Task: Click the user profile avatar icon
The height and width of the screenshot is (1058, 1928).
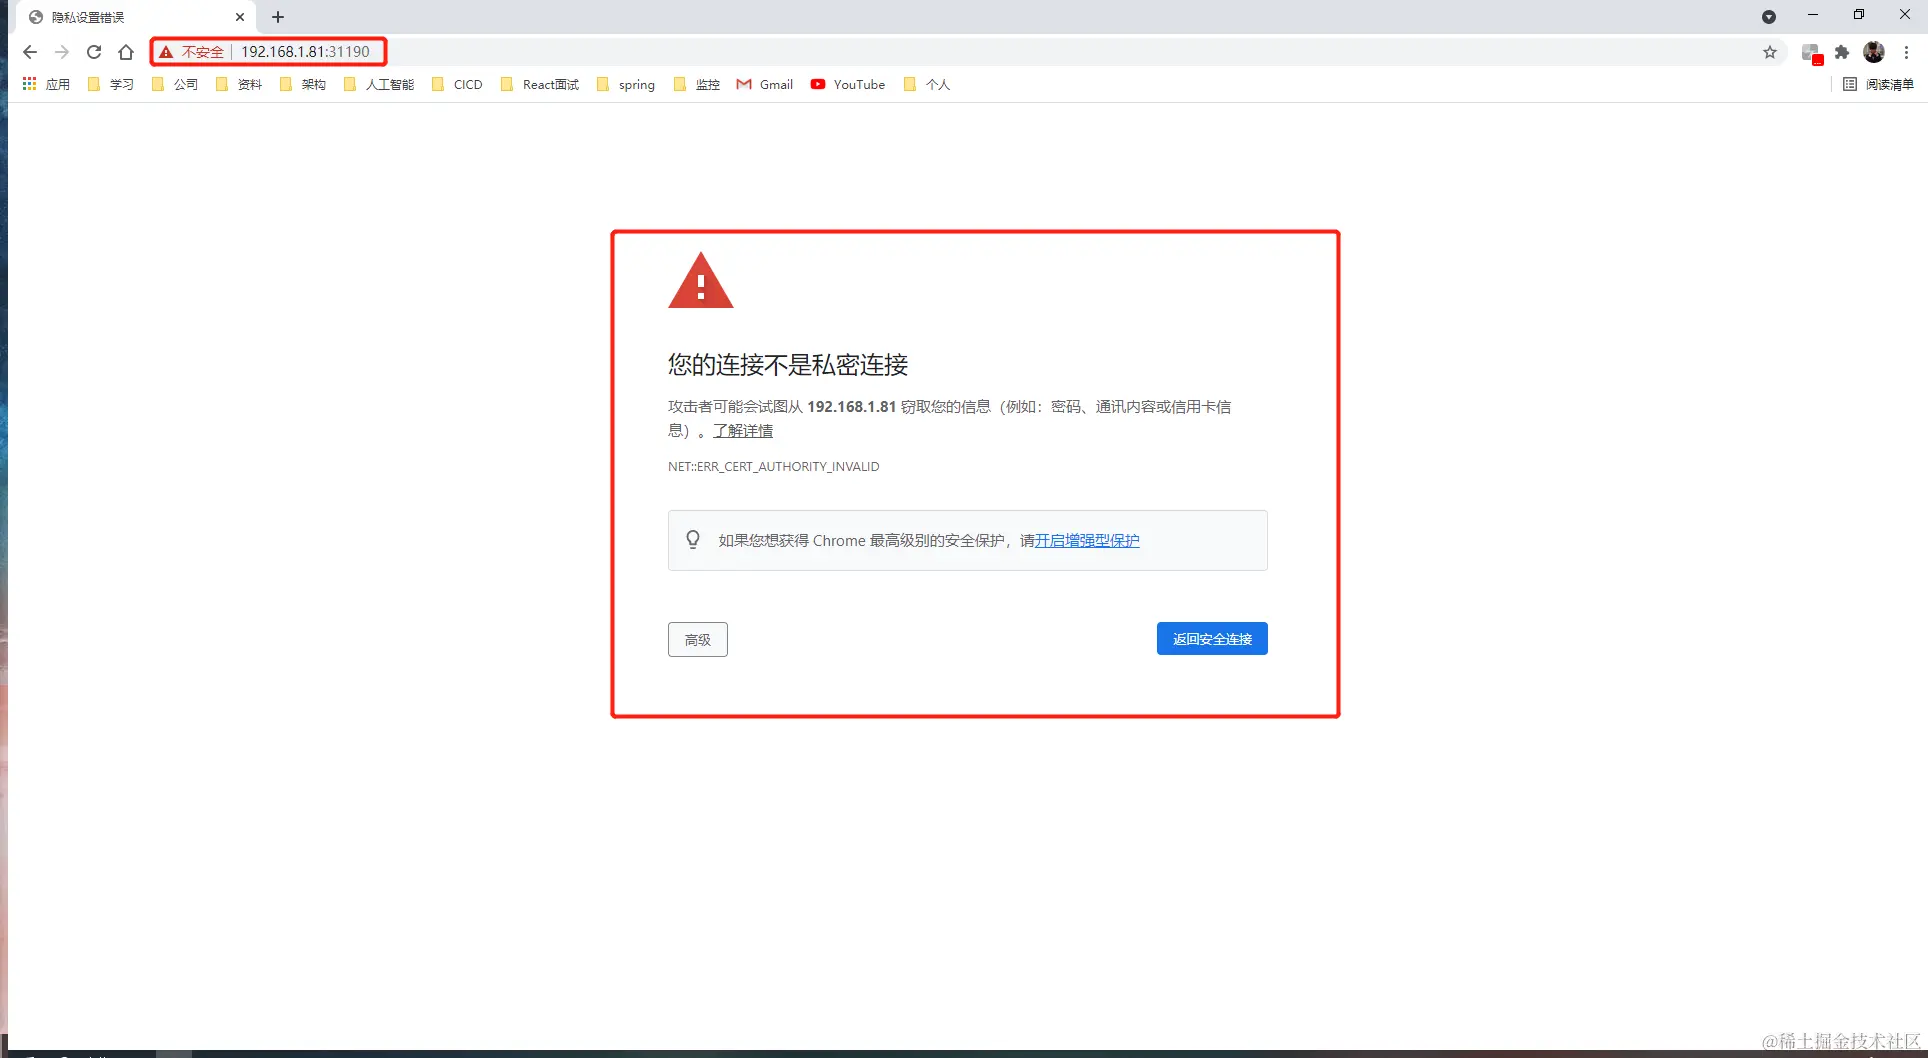Action: (1874, 52)
